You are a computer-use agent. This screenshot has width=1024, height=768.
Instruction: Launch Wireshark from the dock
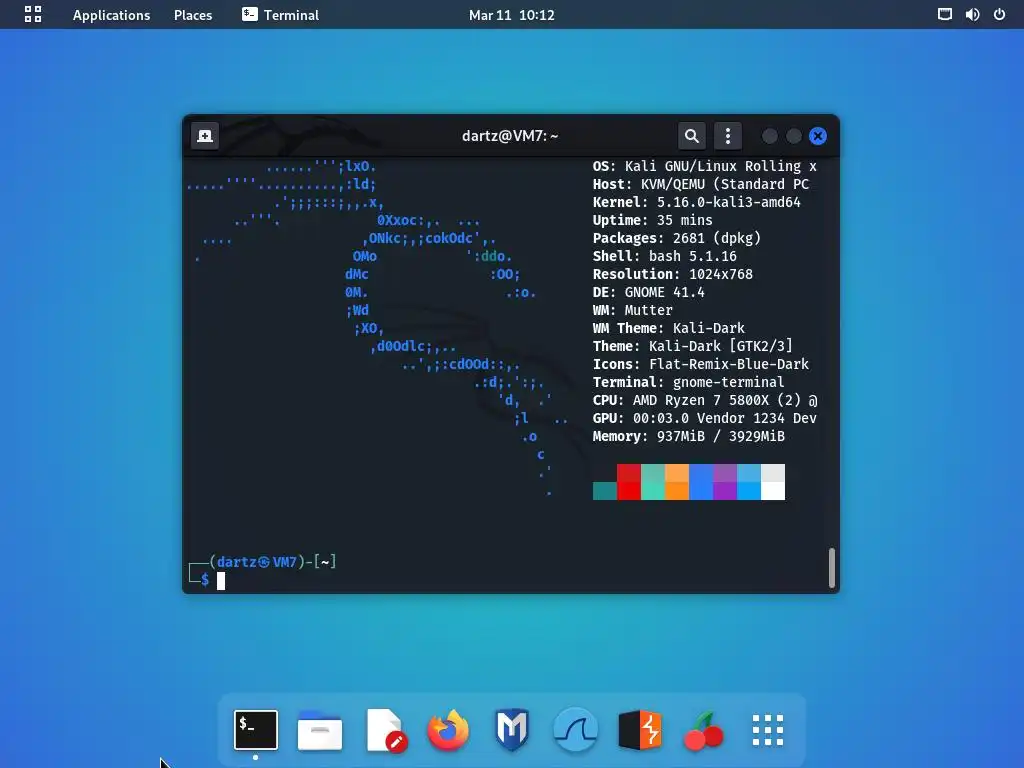click(x=575, y=729)
